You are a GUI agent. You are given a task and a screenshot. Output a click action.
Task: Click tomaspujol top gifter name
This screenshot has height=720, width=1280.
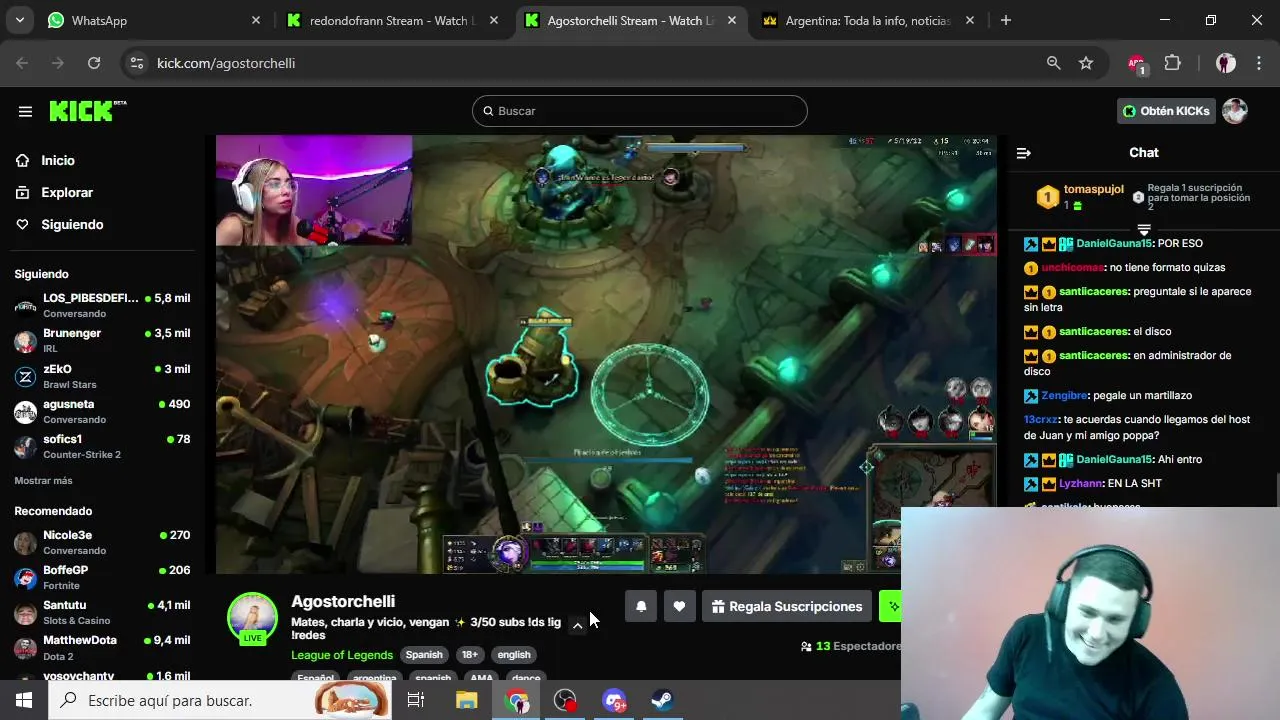tap(1094, 190)
